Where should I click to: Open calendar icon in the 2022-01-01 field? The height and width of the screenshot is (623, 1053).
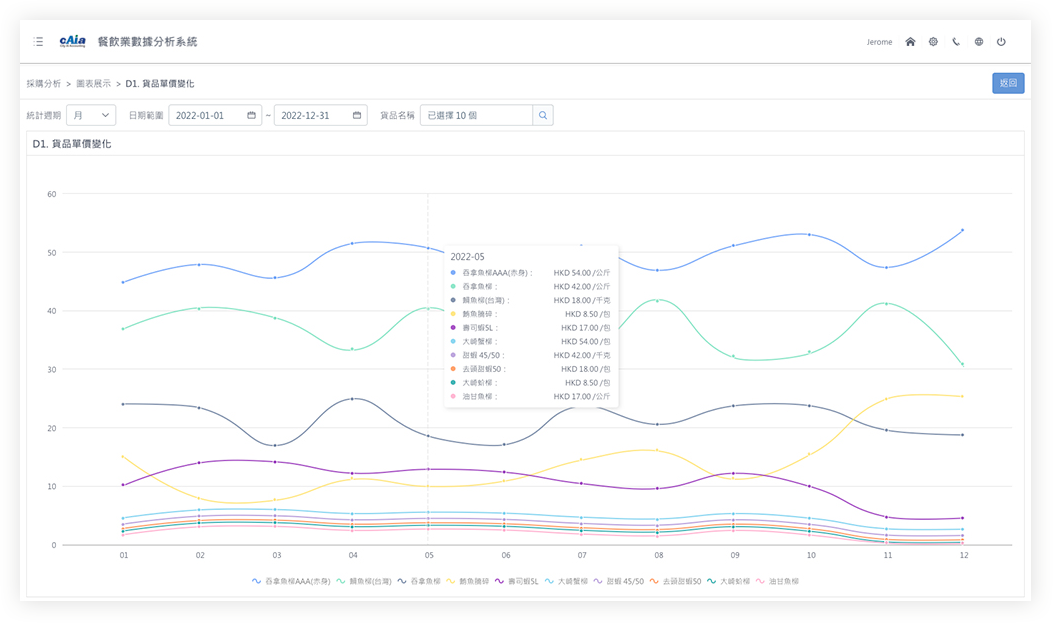251,115
